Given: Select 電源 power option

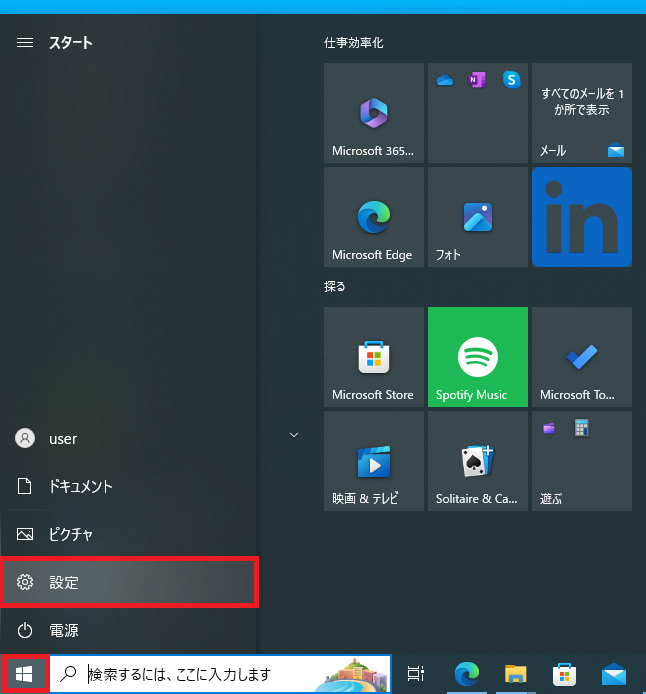Looking at the screenshot, I should [x=128, y=630].
